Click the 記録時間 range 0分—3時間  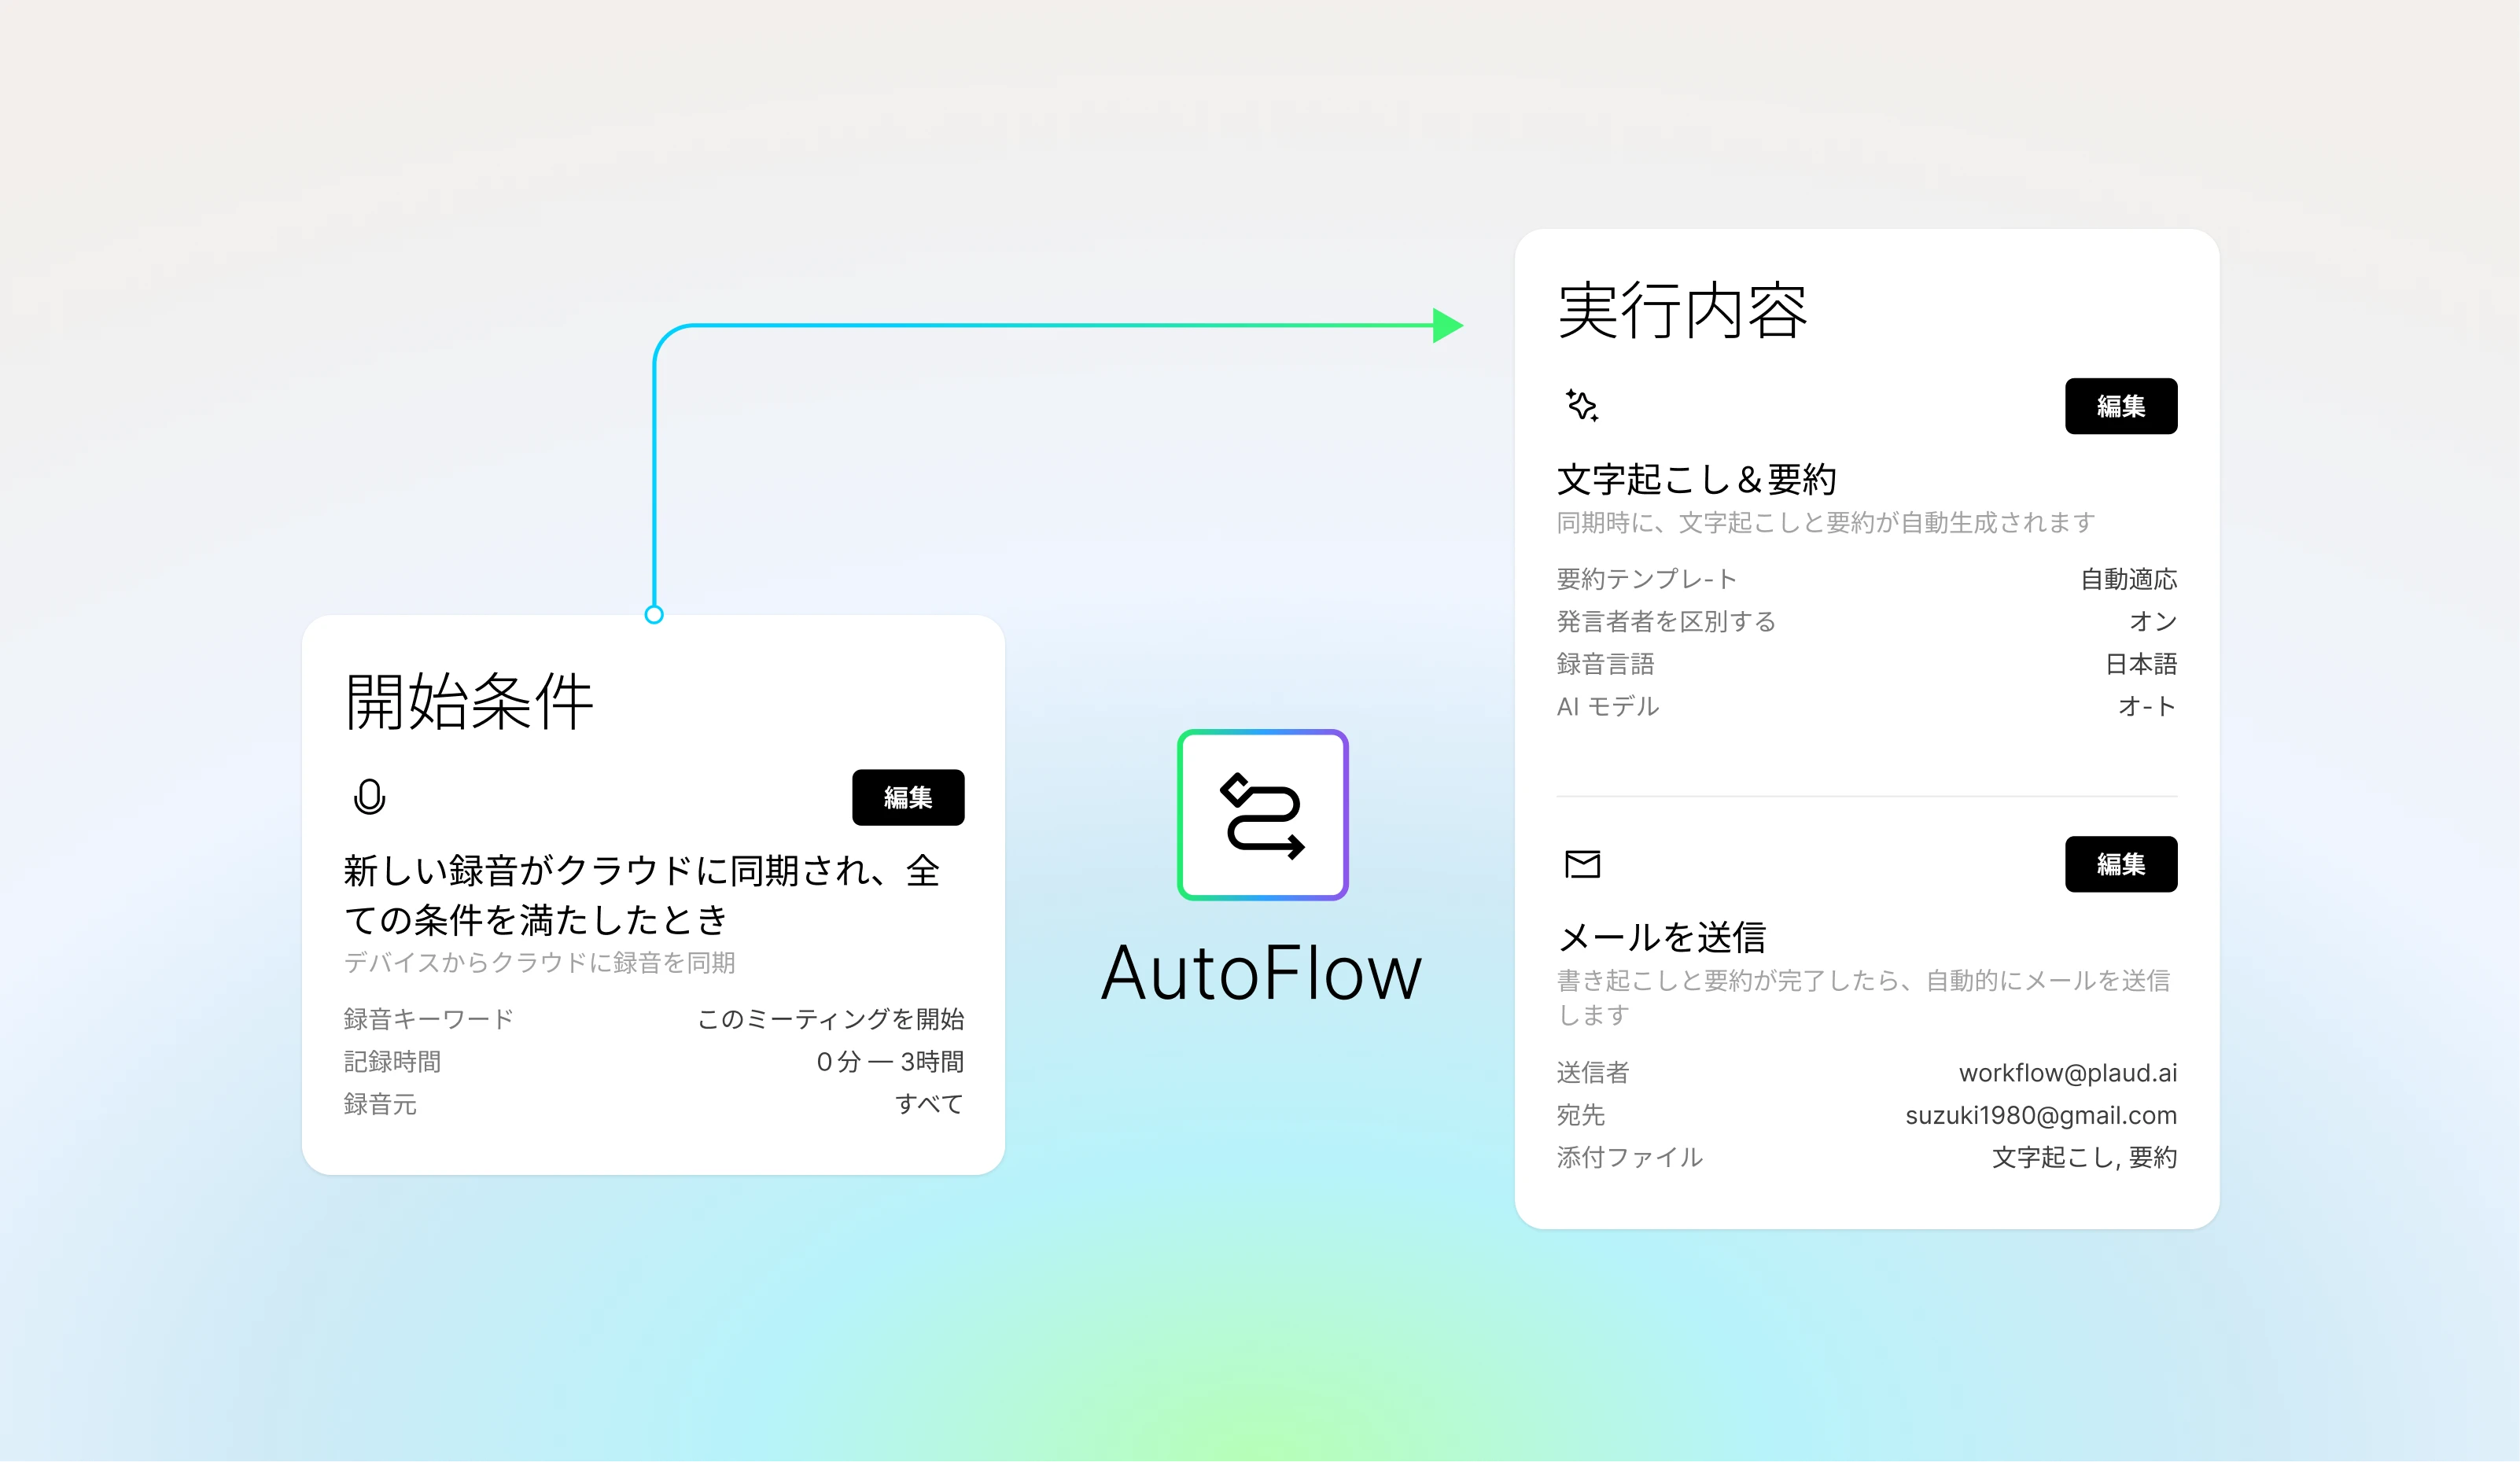click(x=889, y=1062)
